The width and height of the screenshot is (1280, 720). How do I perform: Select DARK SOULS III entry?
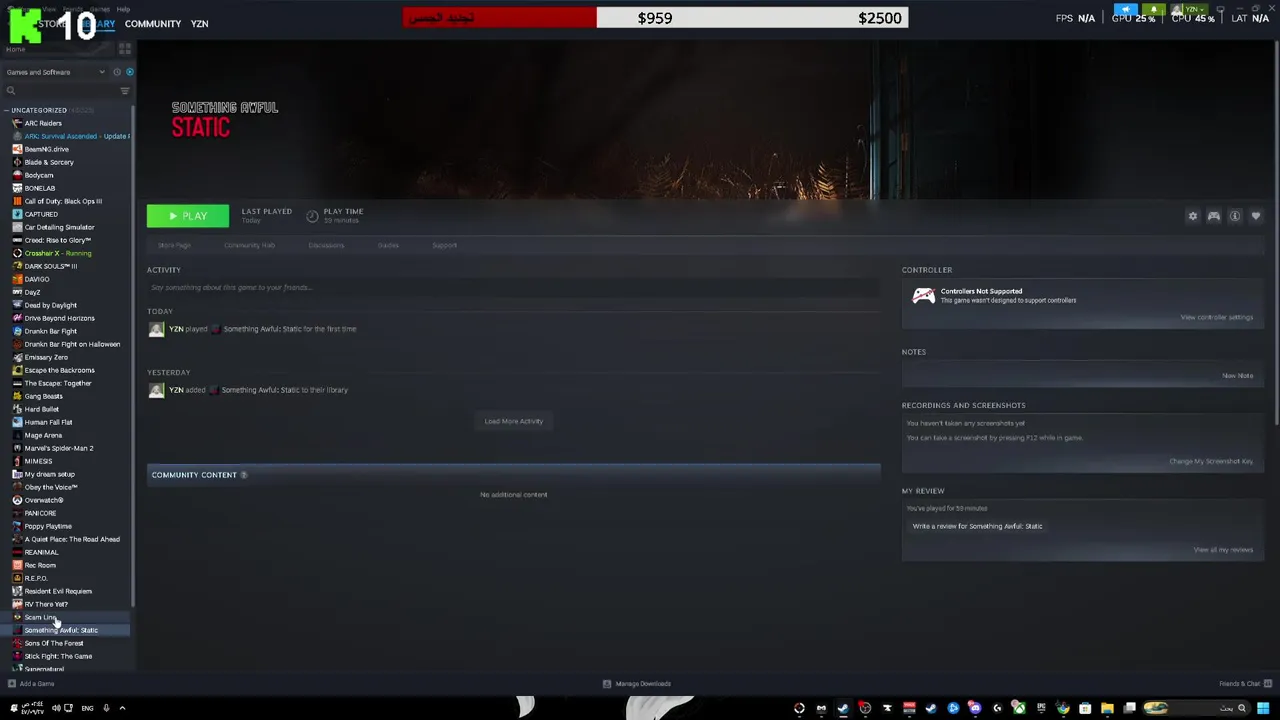pos(51,266)
